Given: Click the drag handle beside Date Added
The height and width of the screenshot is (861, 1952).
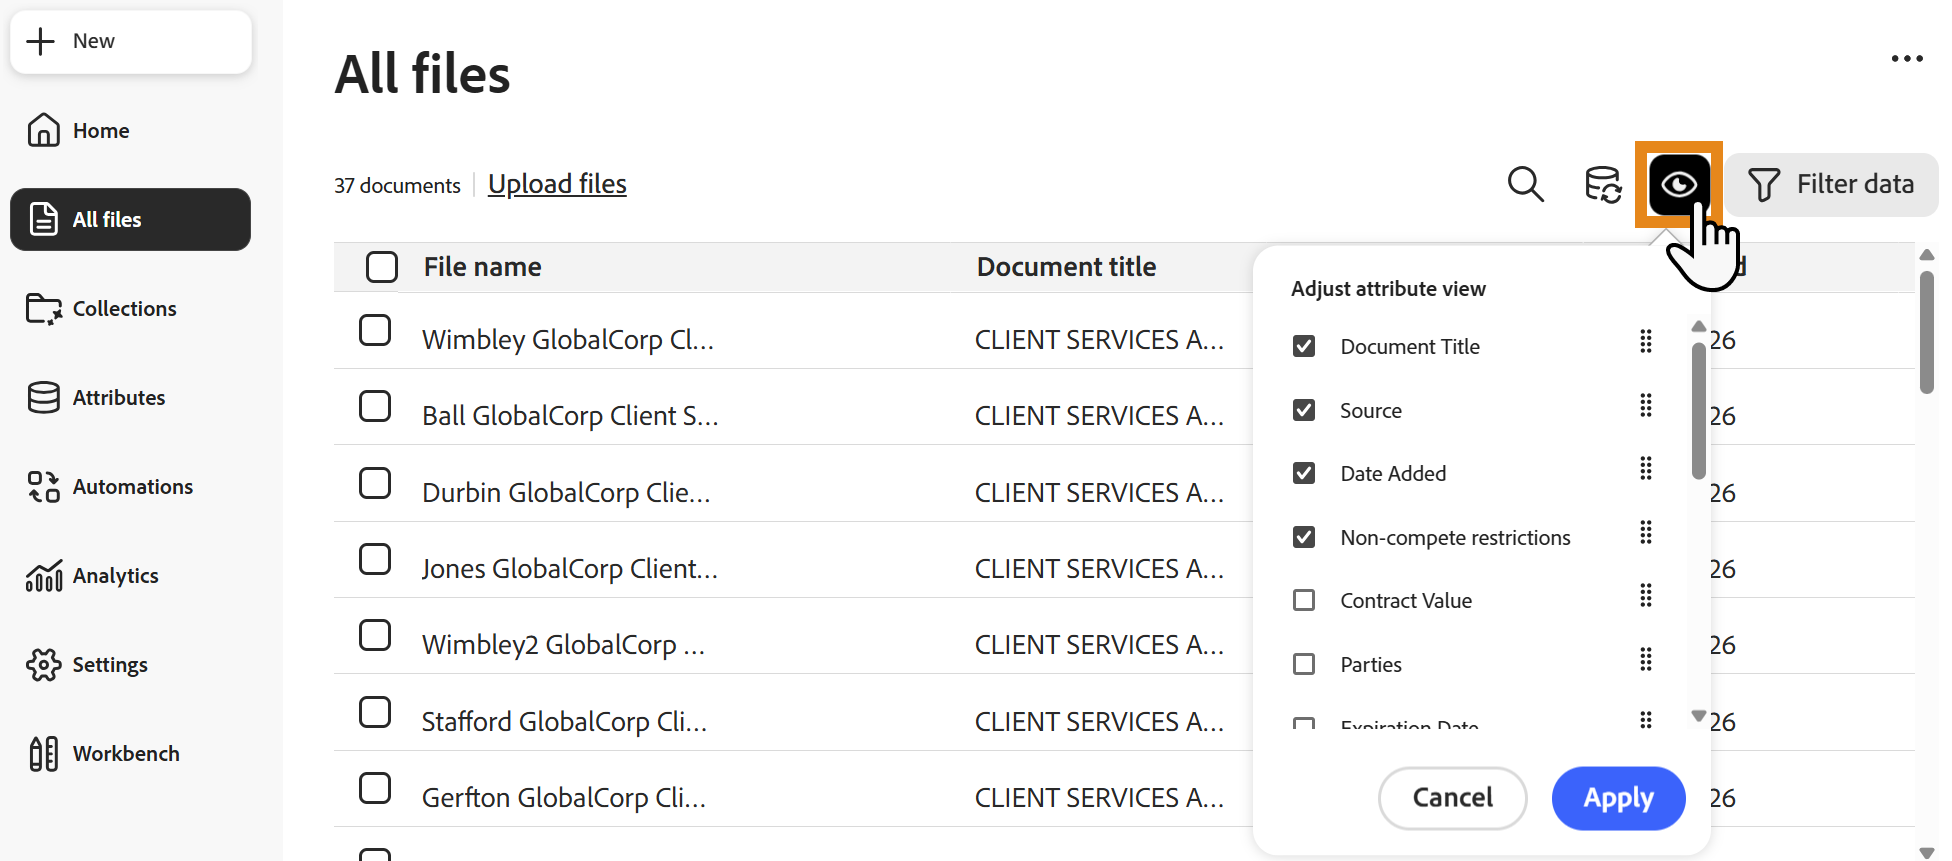Looking at the screenshot, I should point(1646,468).
